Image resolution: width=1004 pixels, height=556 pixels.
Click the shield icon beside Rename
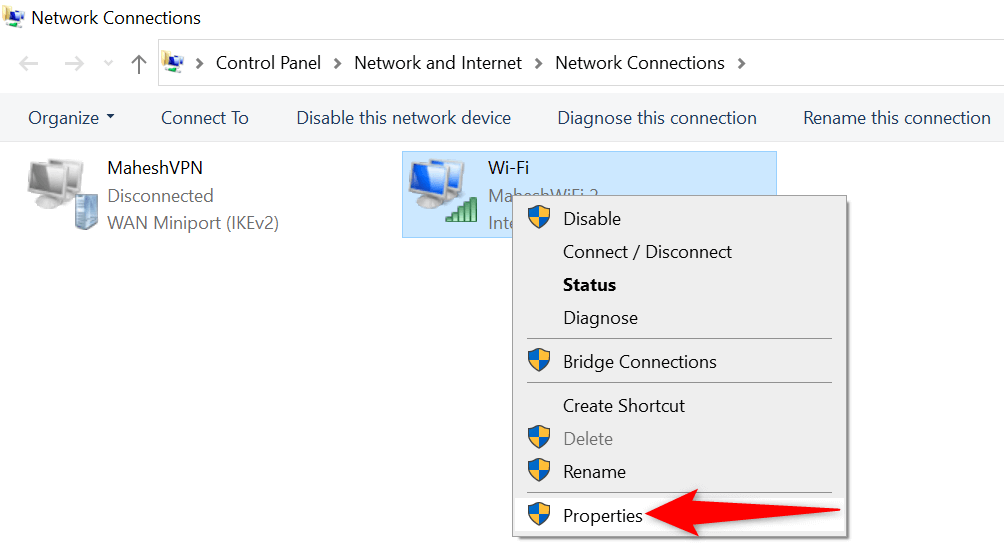tap(540, 471)
